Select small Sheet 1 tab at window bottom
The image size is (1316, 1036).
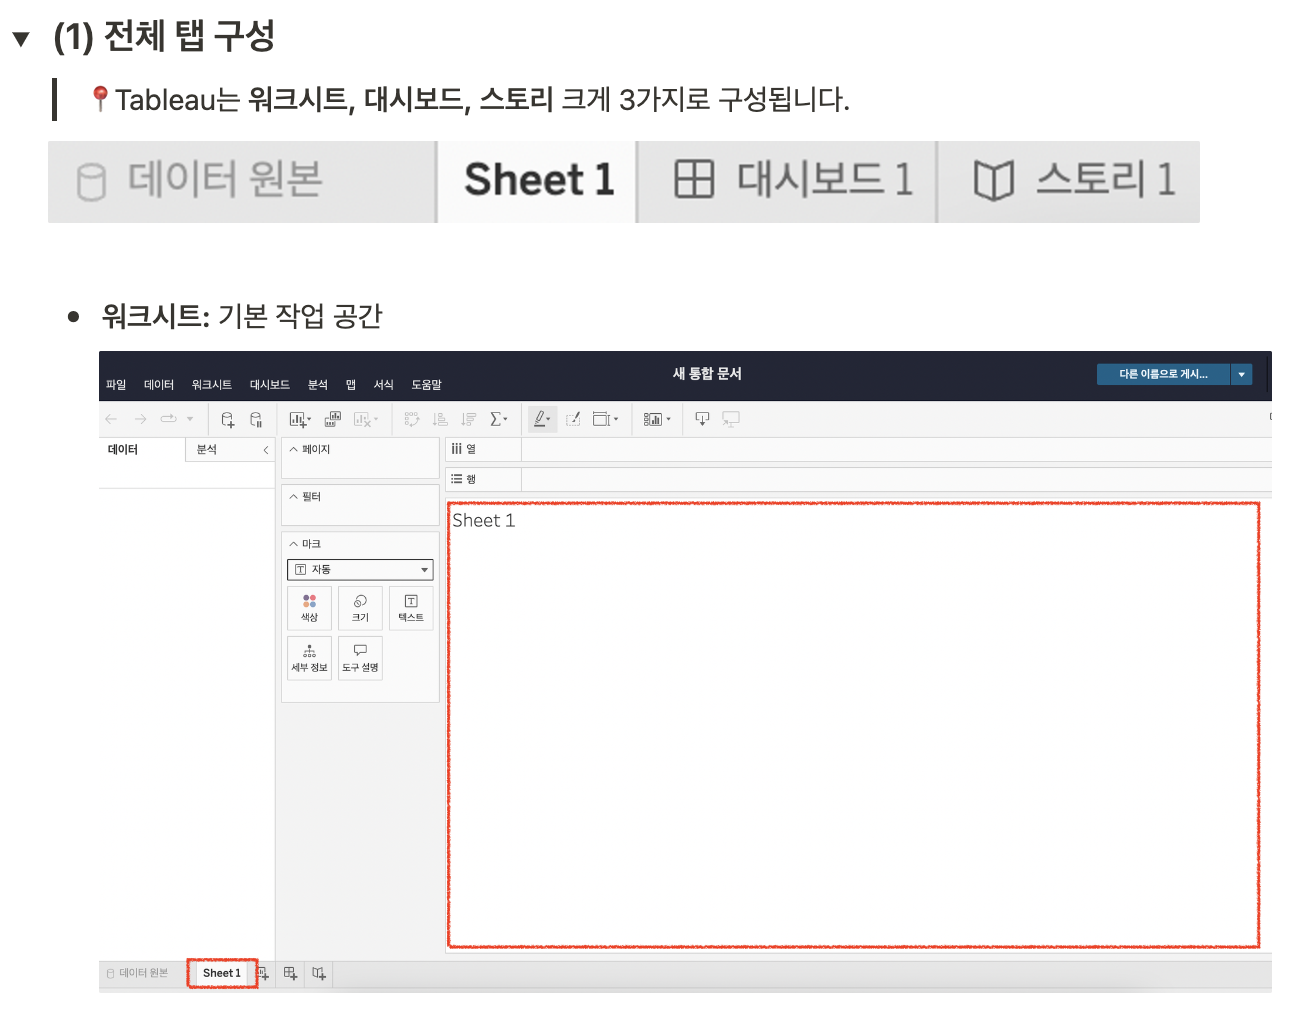pos(222,973)
